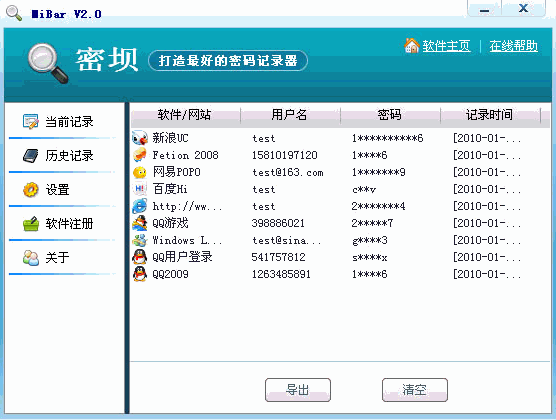Select the QQ游戏 entry
Image resolution: width=556 pixels, height=420 pixels.
(x=171, y=223)
